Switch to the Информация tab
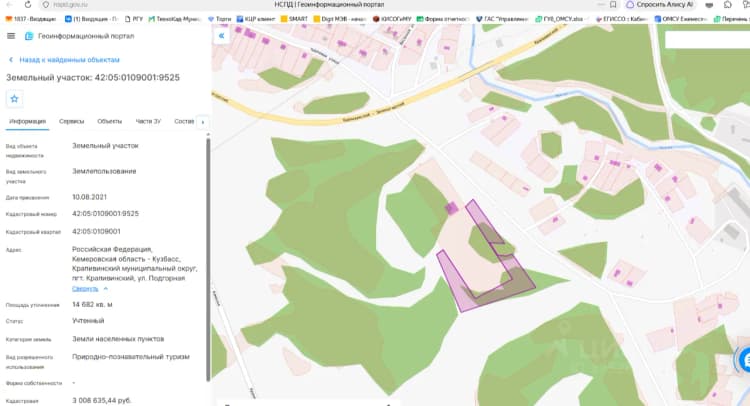The image size is (750, 406). pyautogui.click(x=28, y=121)
